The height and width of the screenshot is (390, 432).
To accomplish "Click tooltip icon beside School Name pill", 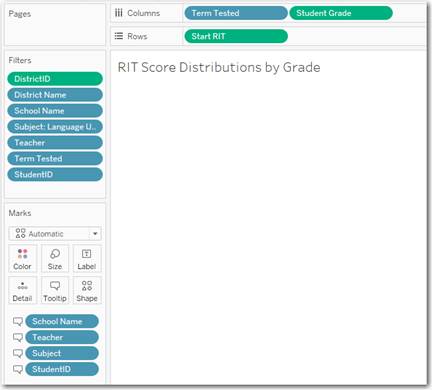I will pyautogui.click(x=17, y=321).
